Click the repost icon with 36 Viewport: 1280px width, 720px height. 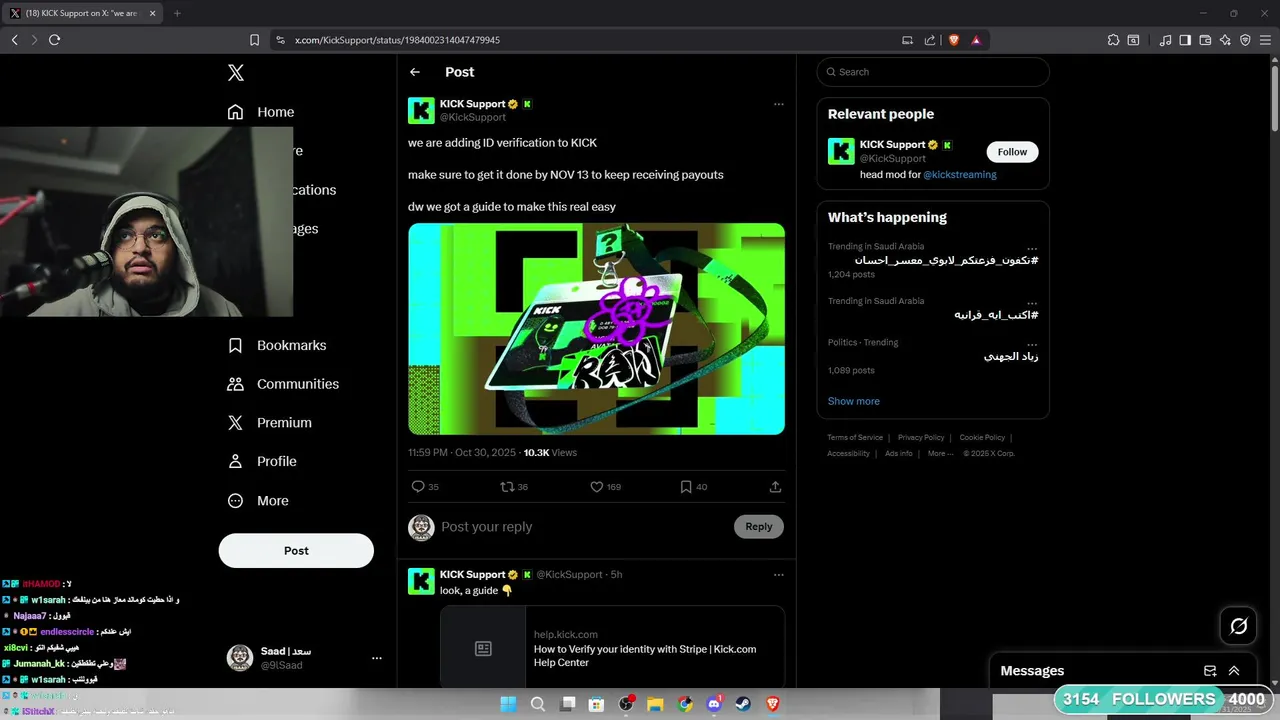click(514, 487)
